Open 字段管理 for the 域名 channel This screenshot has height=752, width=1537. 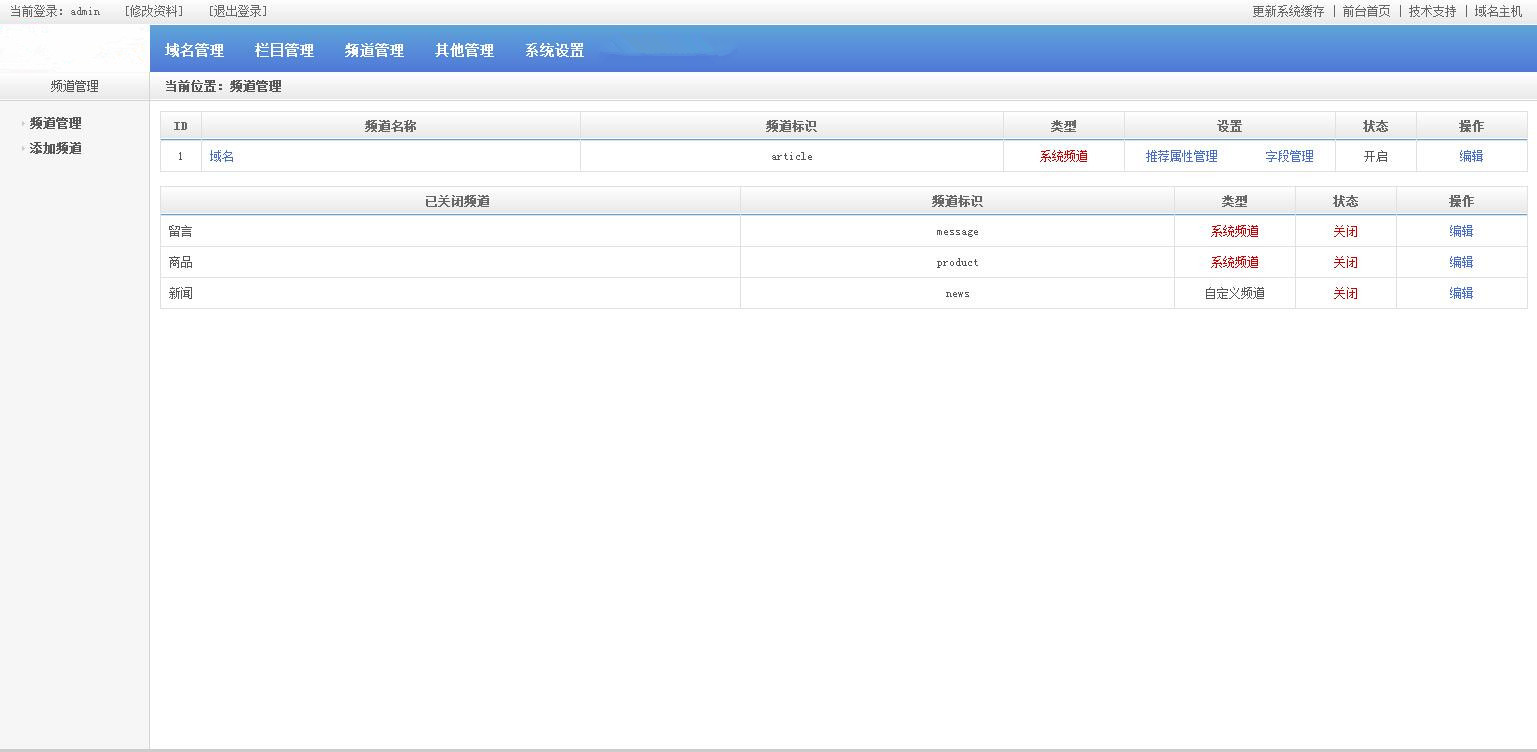pos(1289,156)
